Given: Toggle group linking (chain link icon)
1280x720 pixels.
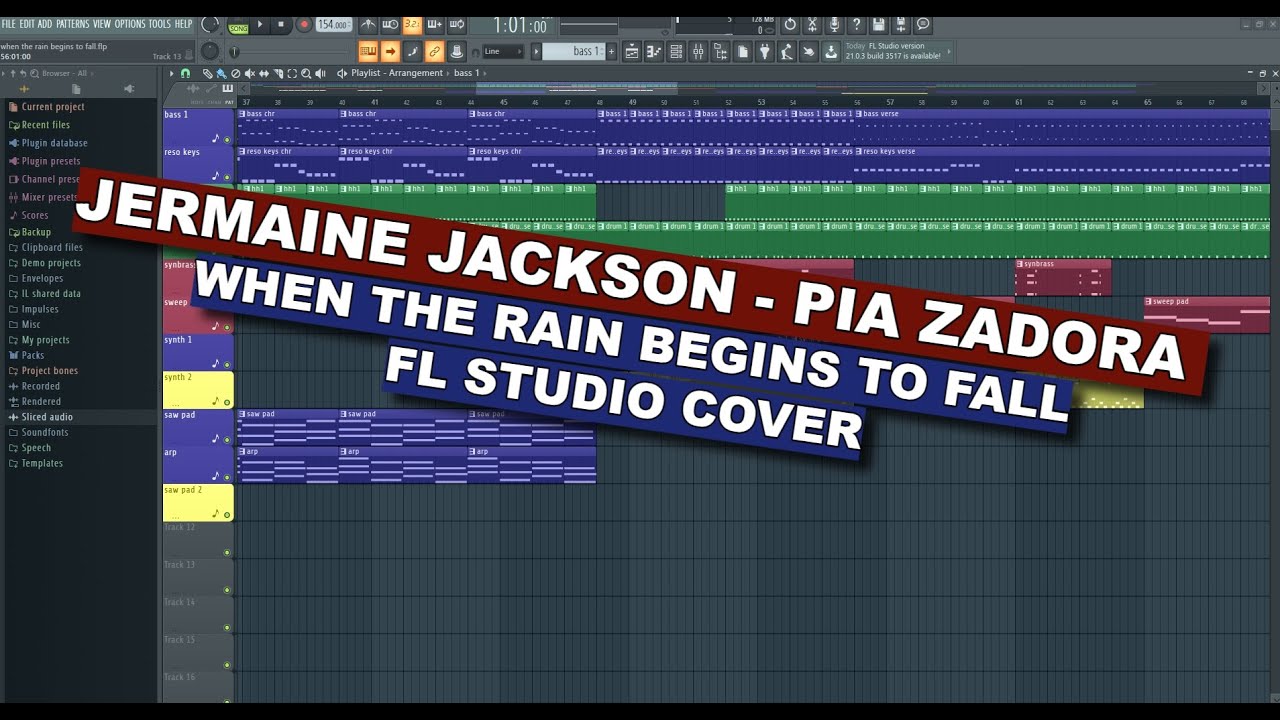Looking at the screenshot, I should point(434,52).
